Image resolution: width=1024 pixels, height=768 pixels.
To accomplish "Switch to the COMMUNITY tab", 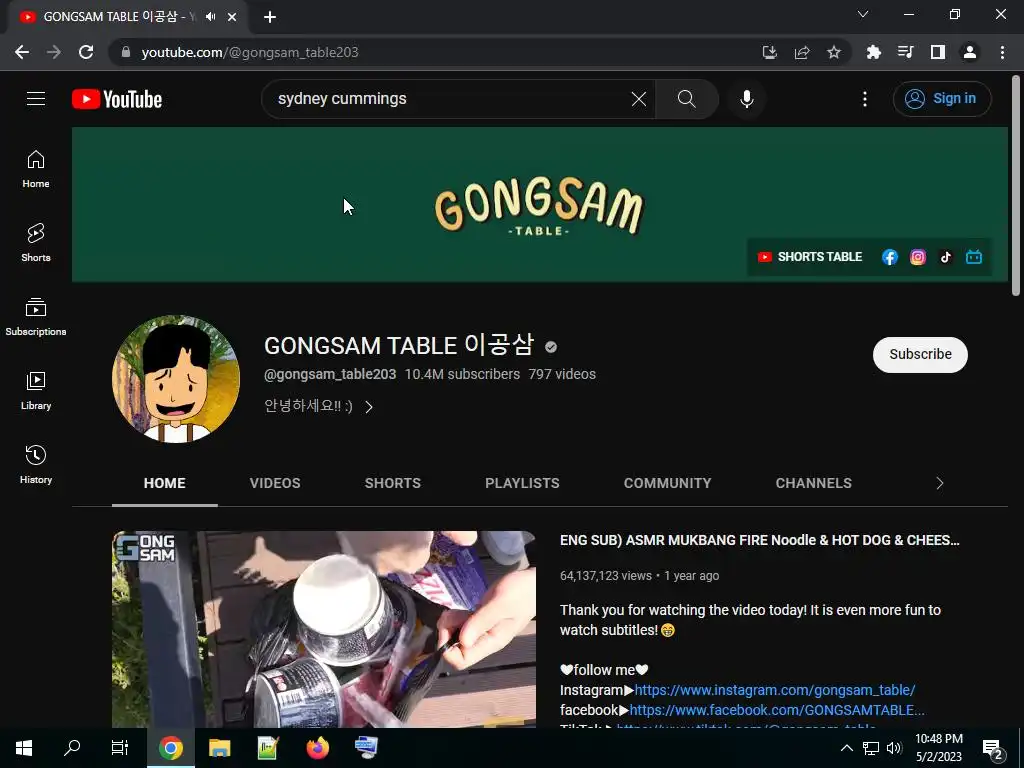I will (x=667, y=483).
